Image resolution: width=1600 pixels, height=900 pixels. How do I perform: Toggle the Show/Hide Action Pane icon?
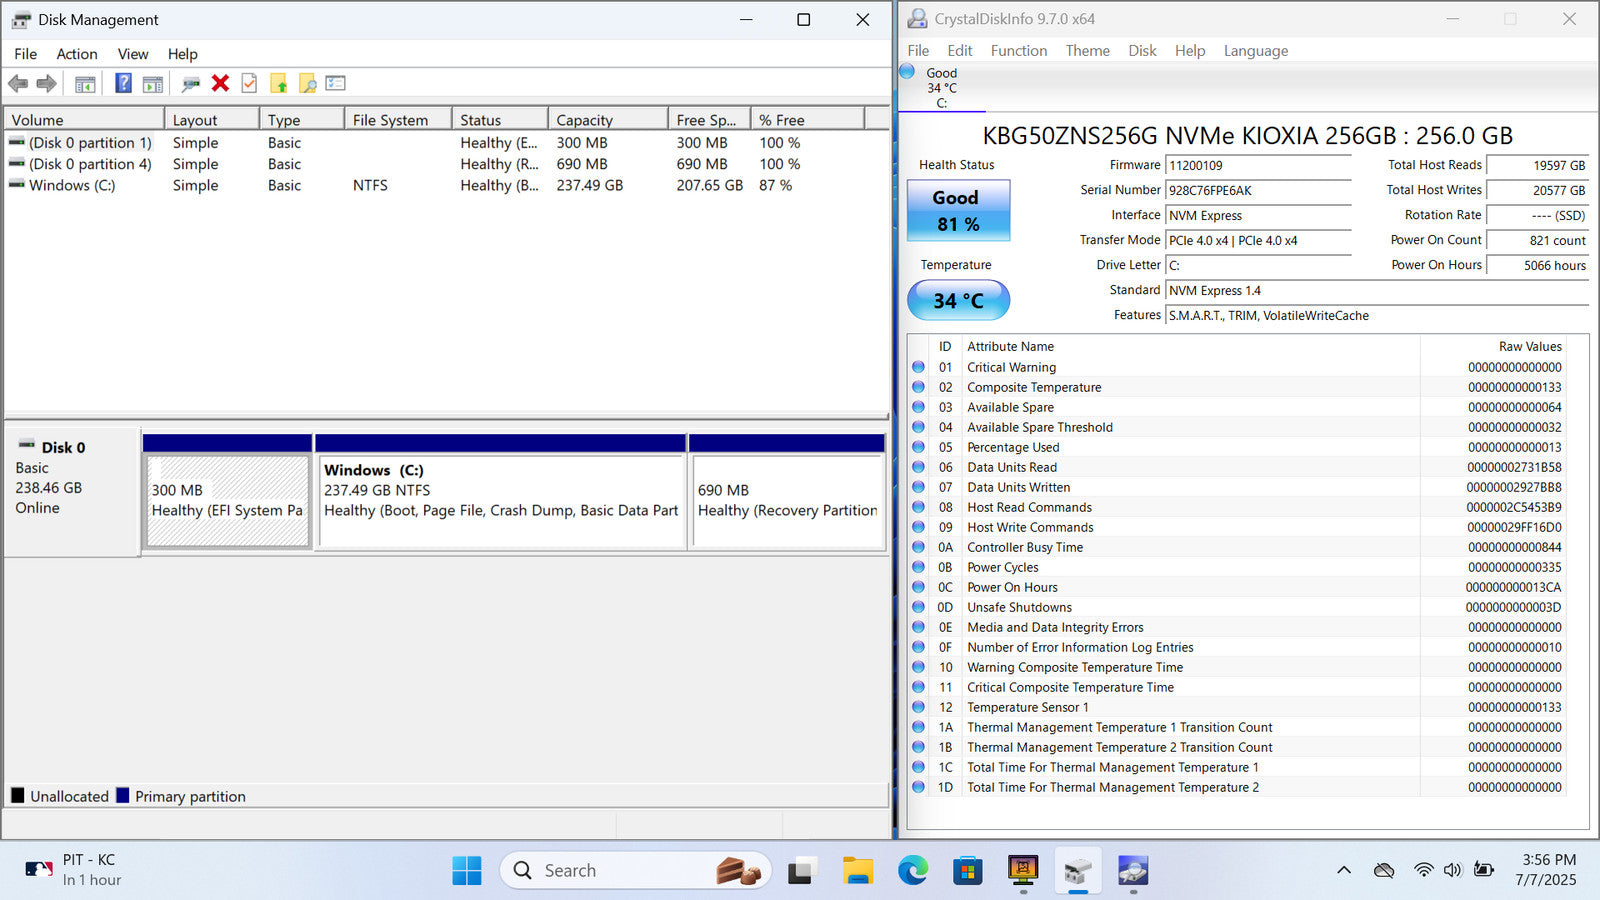153,84
